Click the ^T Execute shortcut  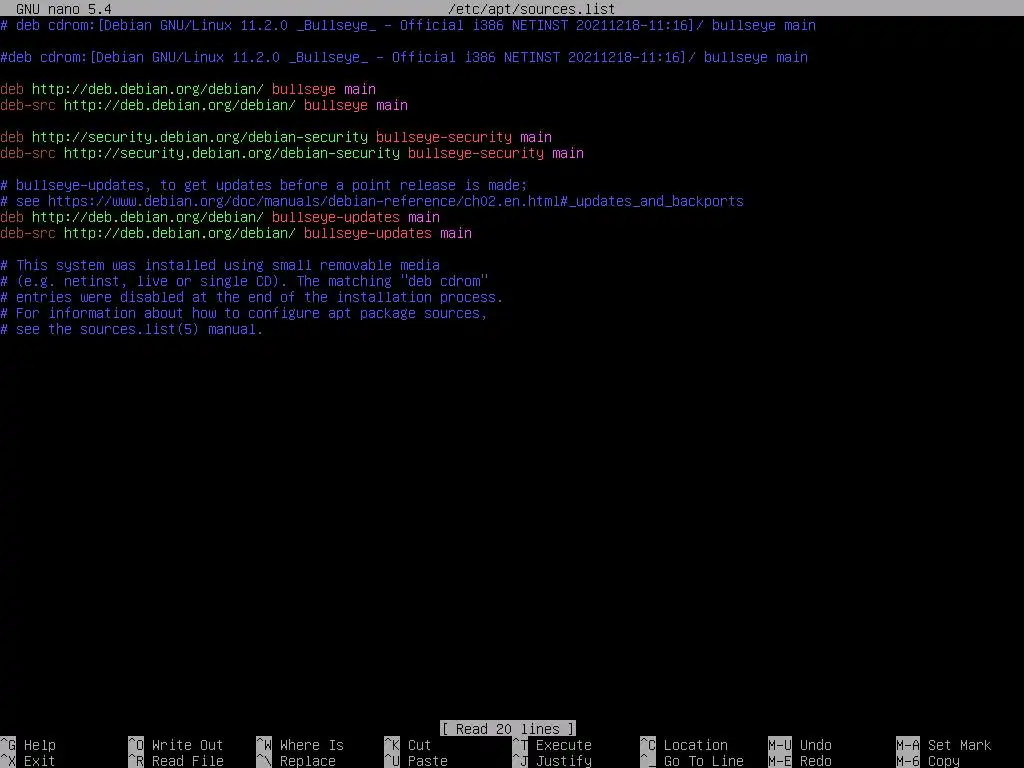point(552,745)
